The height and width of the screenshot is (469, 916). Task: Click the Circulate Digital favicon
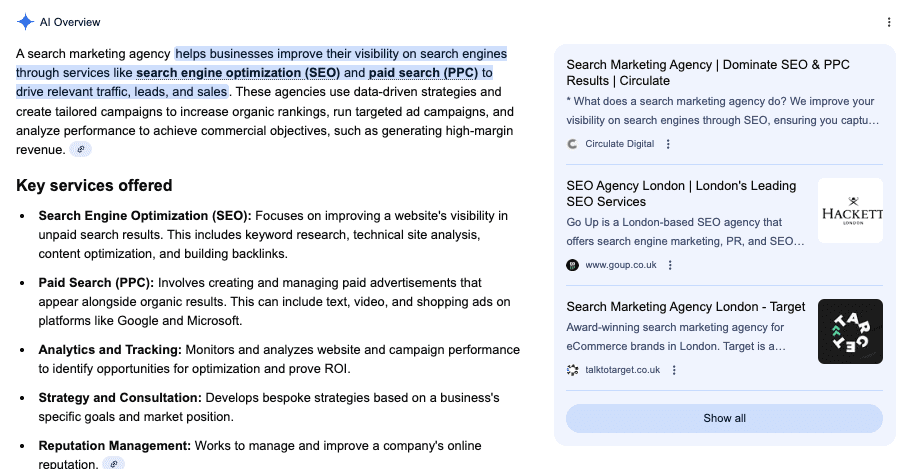tap(572, 144)
